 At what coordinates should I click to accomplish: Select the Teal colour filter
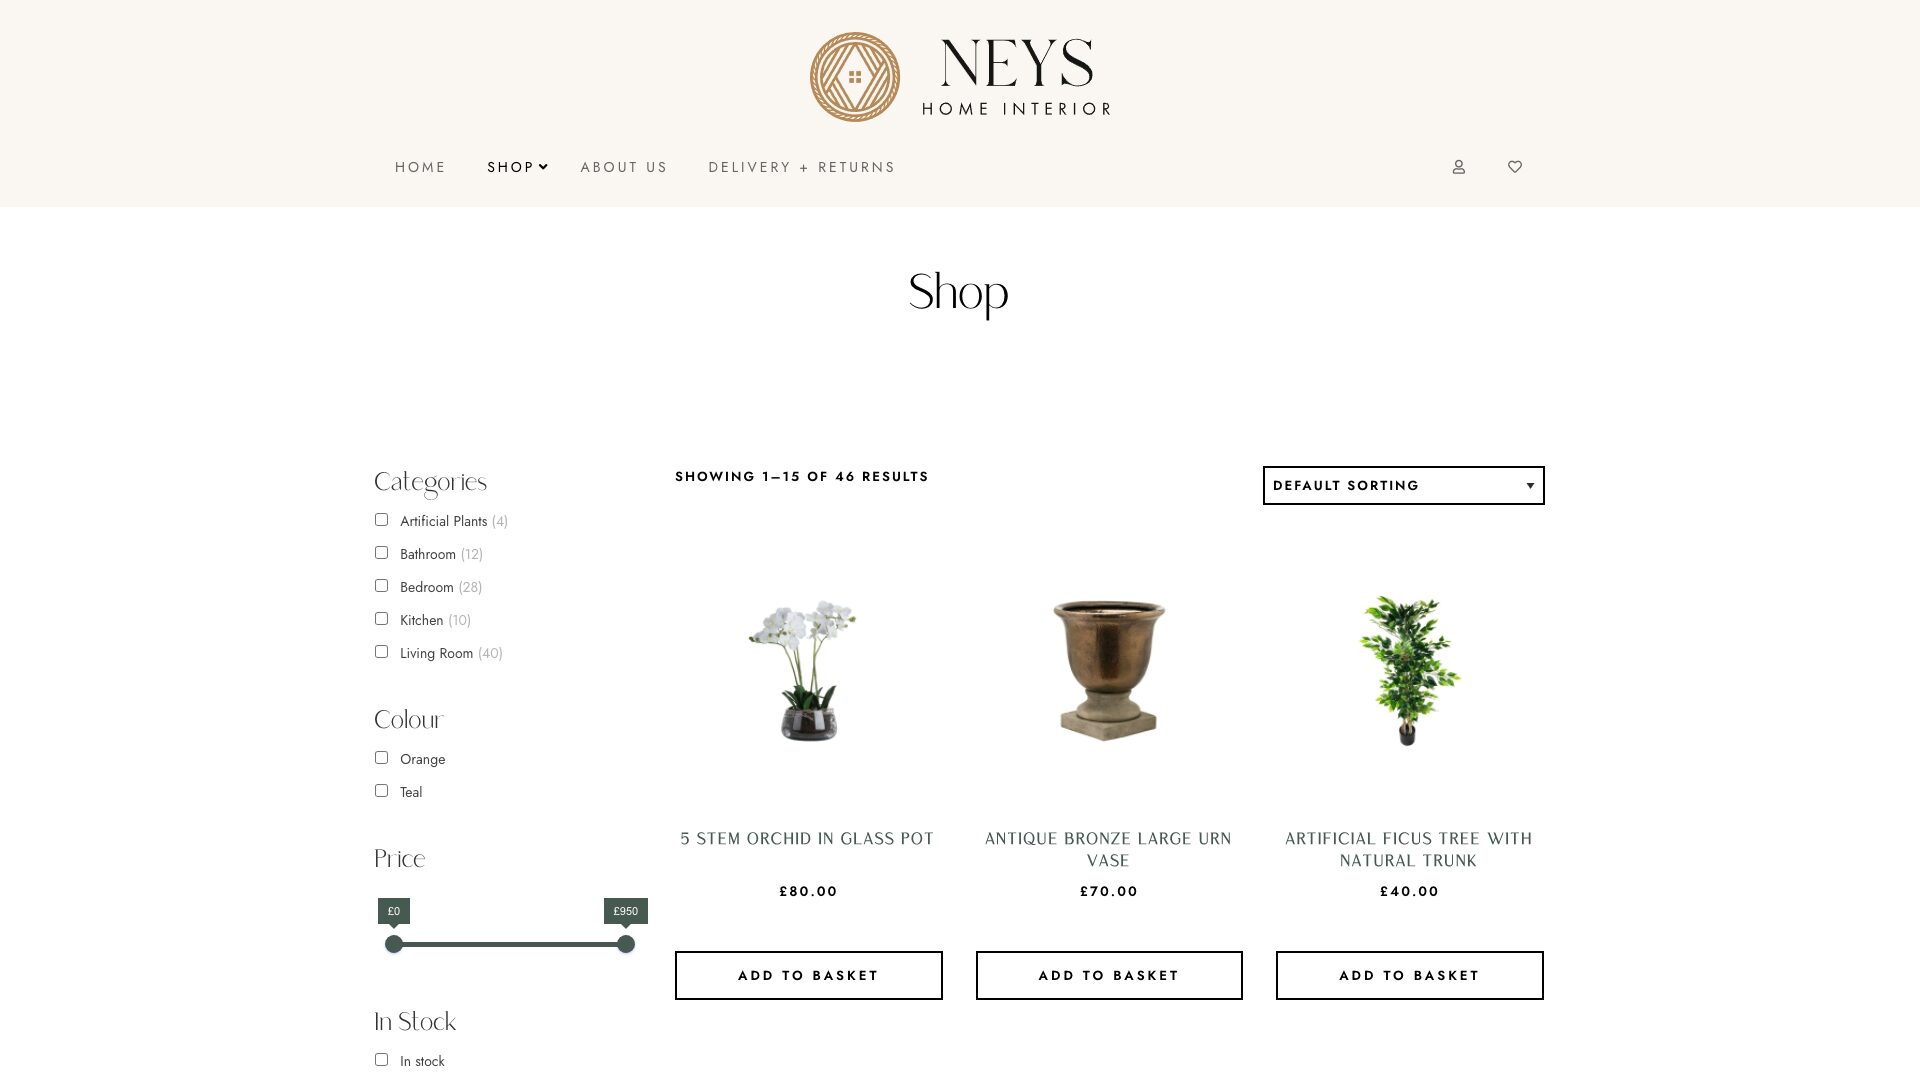[381, 791]
